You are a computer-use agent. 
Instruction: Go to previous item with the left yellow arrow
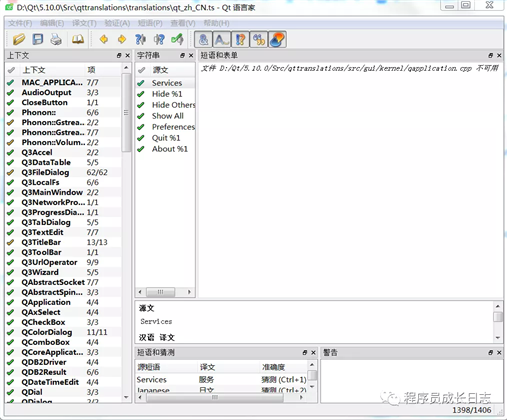104,39
